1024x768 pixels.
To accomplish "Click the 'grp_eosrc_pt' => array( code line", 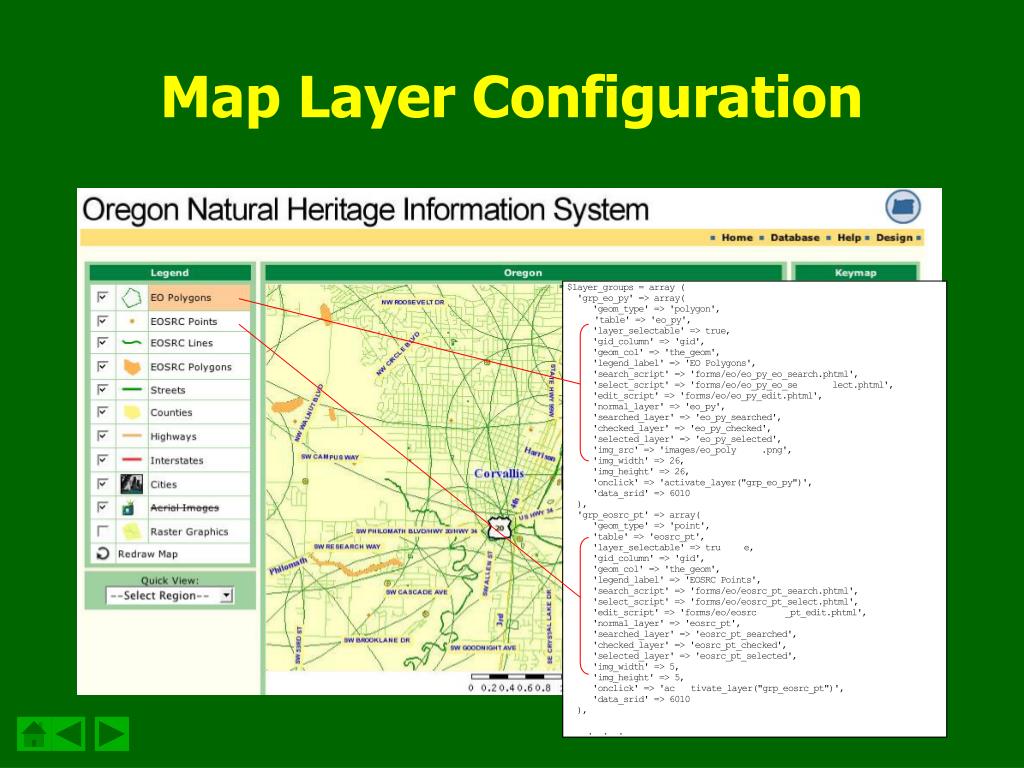I will [638, 515].
